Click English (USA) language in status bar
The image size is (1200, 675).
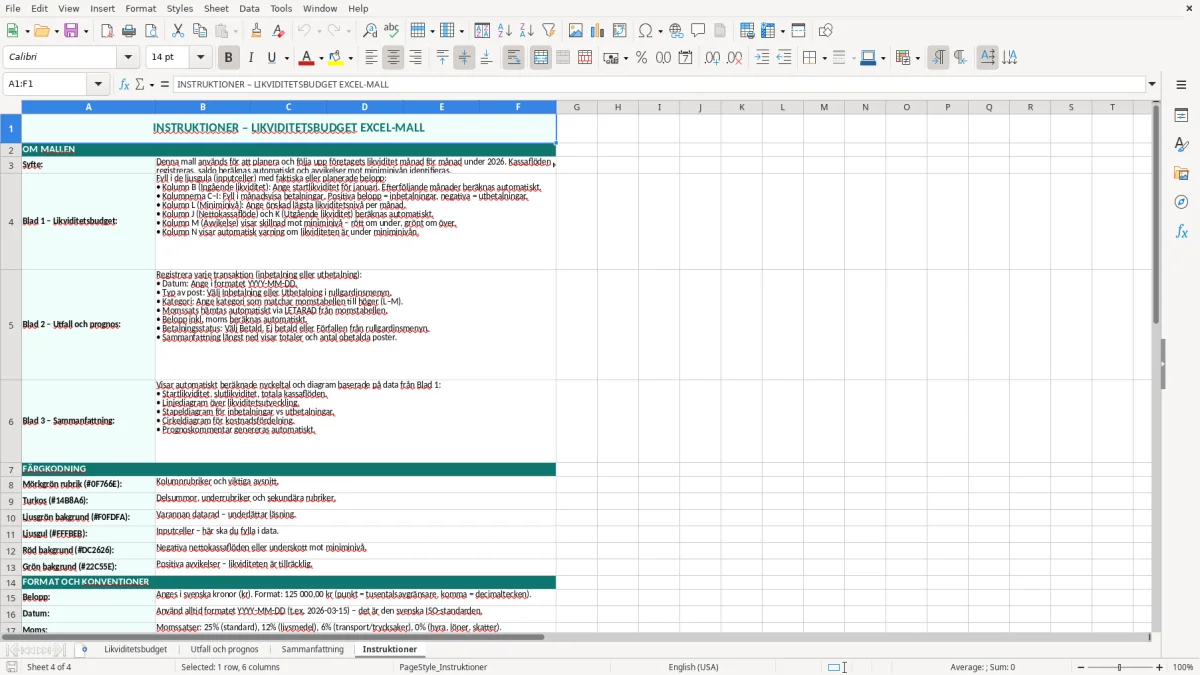tap(693, 667)
